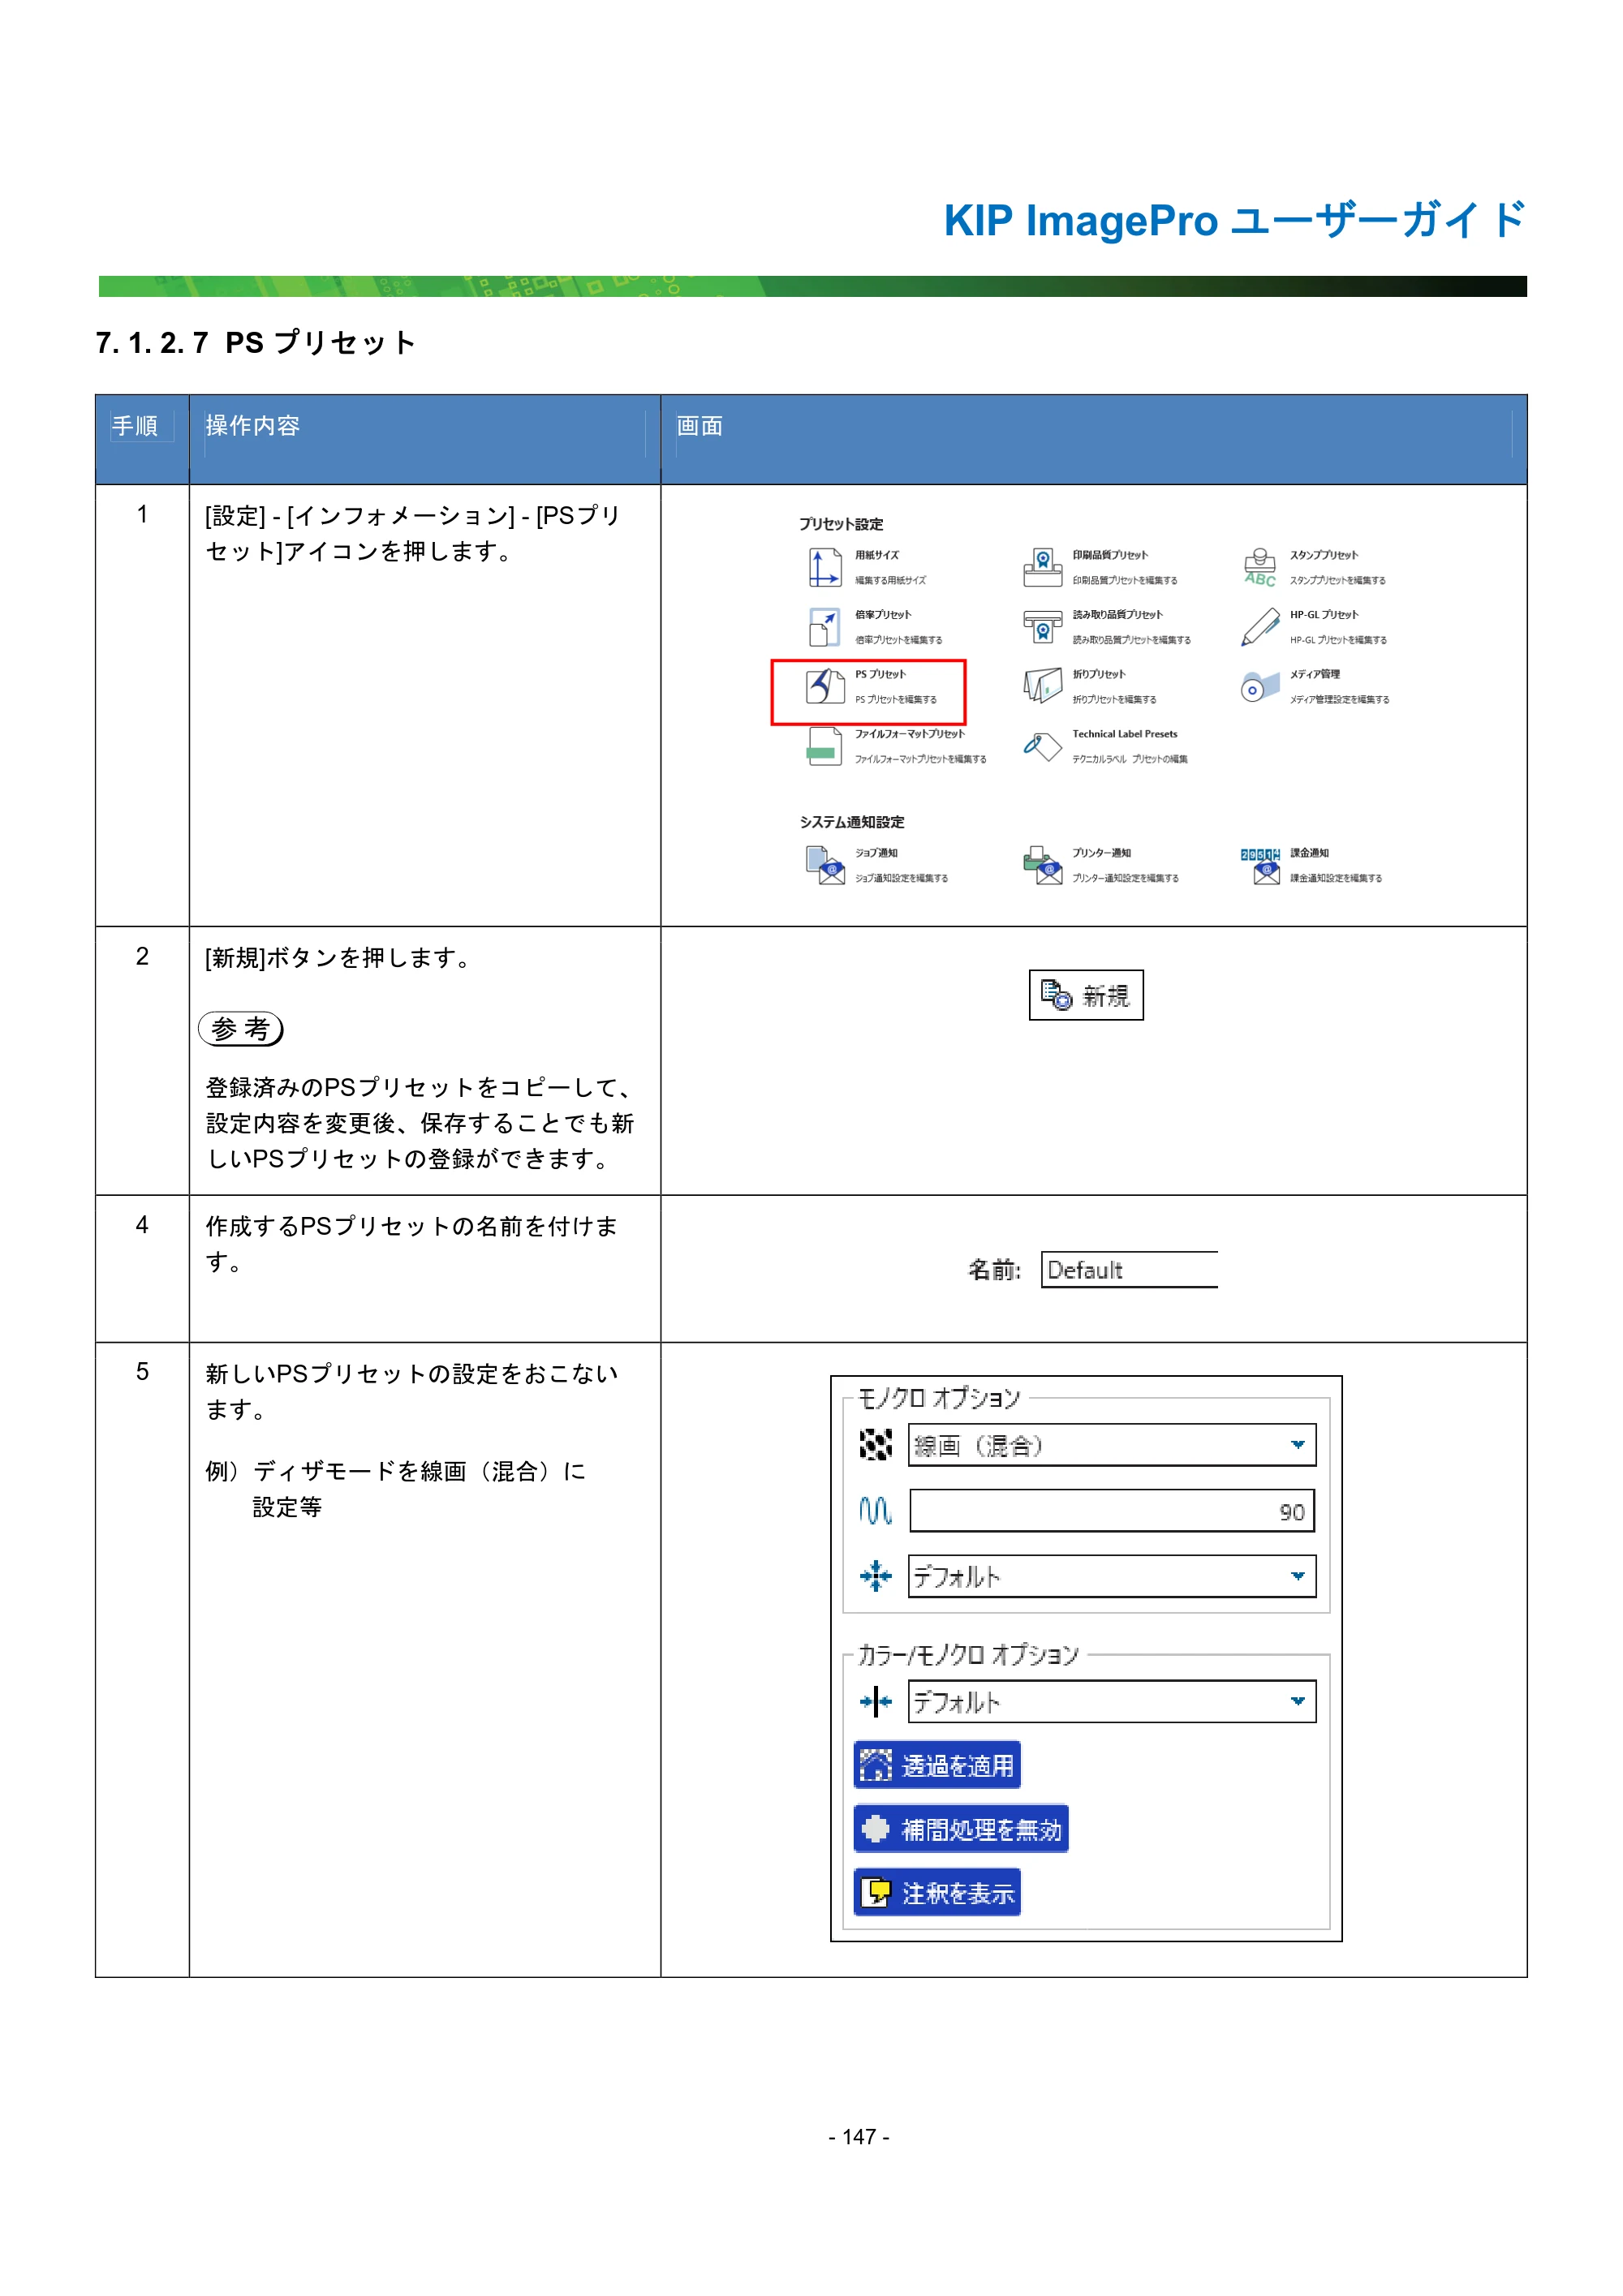Click the four-arrow icon beside モノクロ デフォルト
The height and width of the screenshot is (2296, 1623).
[x=875, y=1575]
